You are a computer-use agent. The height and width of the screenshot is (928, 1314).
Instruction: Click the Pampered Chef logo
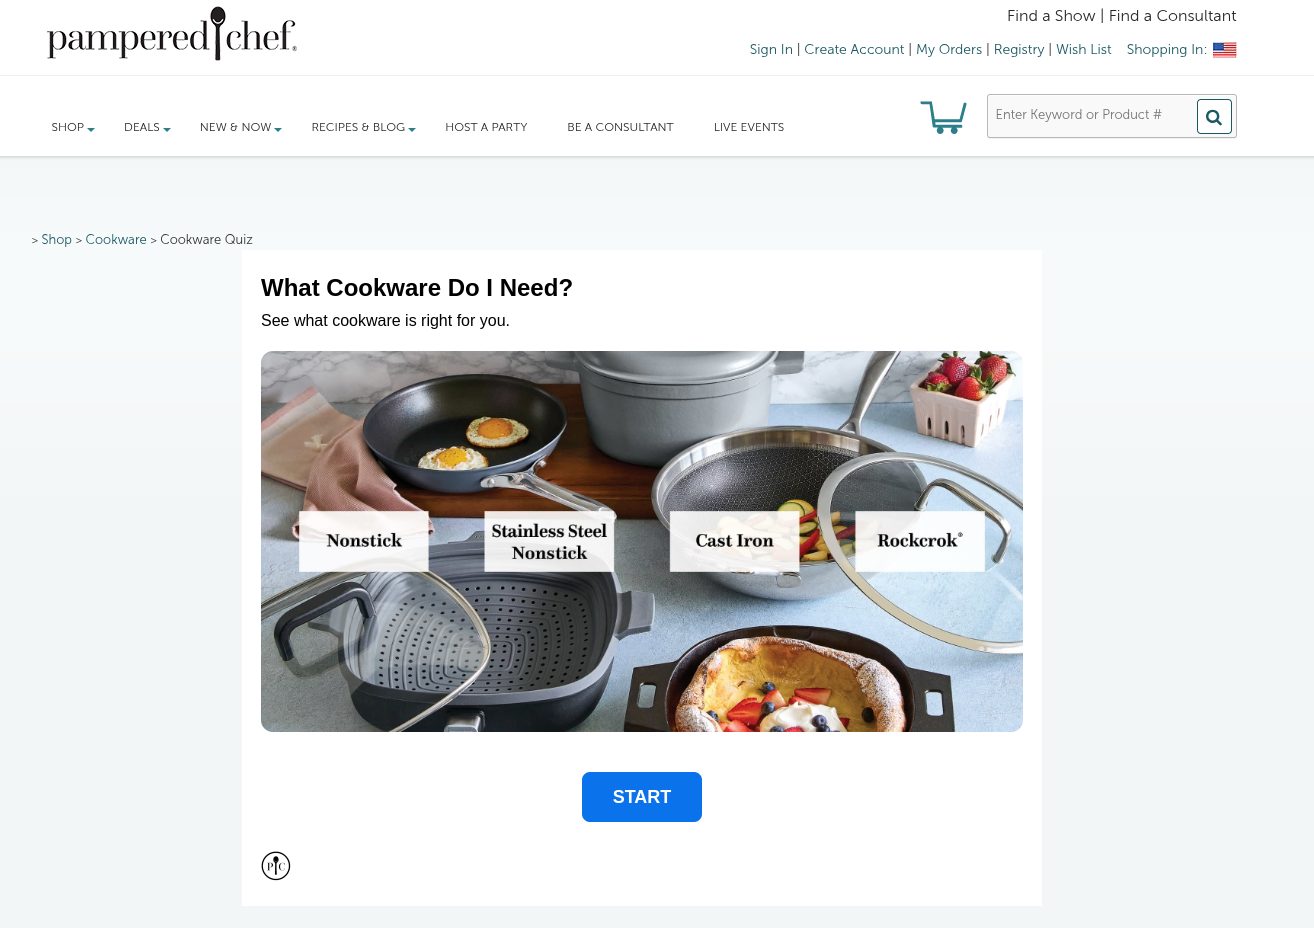172,35
